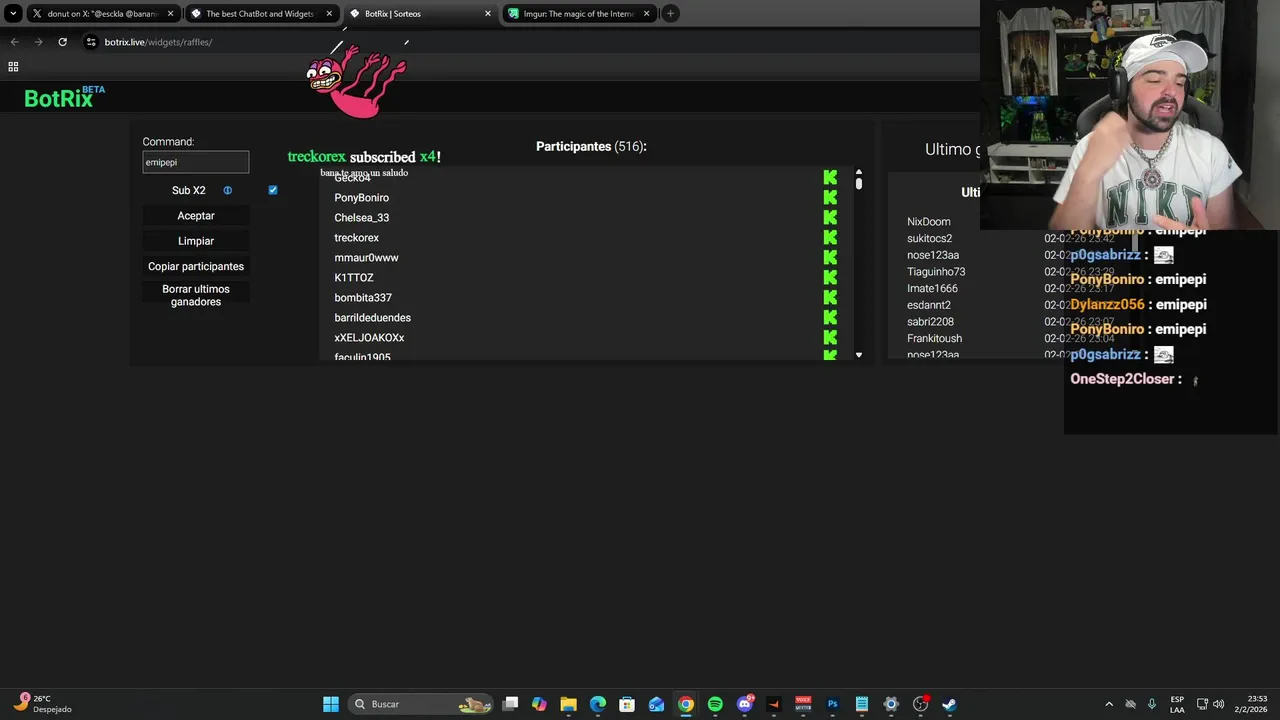
Task: Go back in browser history
Action: 14,42
